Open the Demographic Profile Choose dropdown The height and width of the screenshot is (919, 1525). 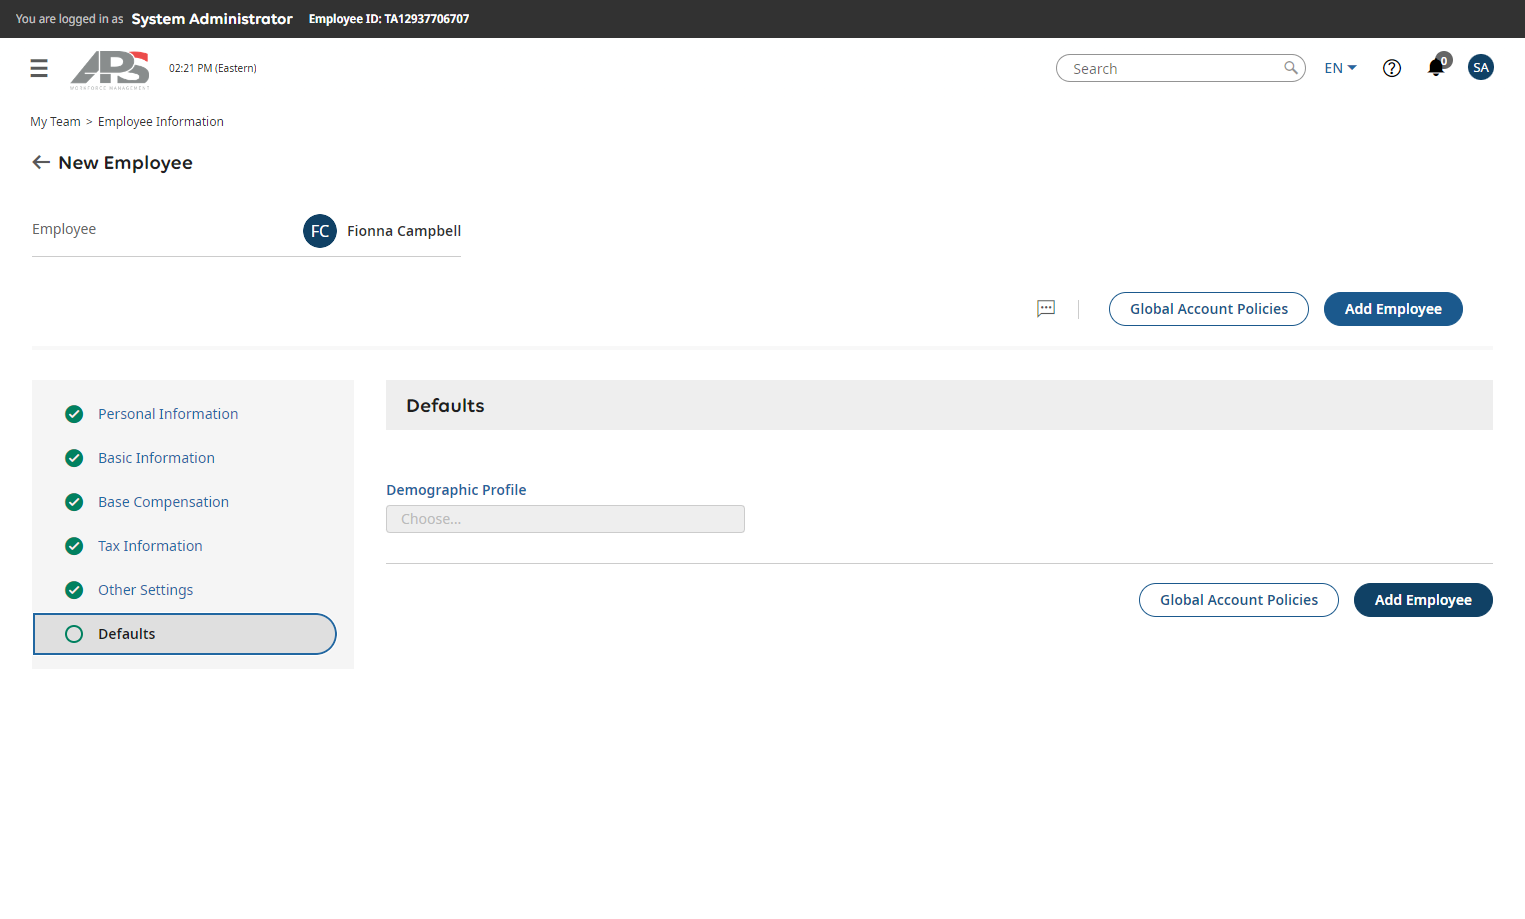565,519
